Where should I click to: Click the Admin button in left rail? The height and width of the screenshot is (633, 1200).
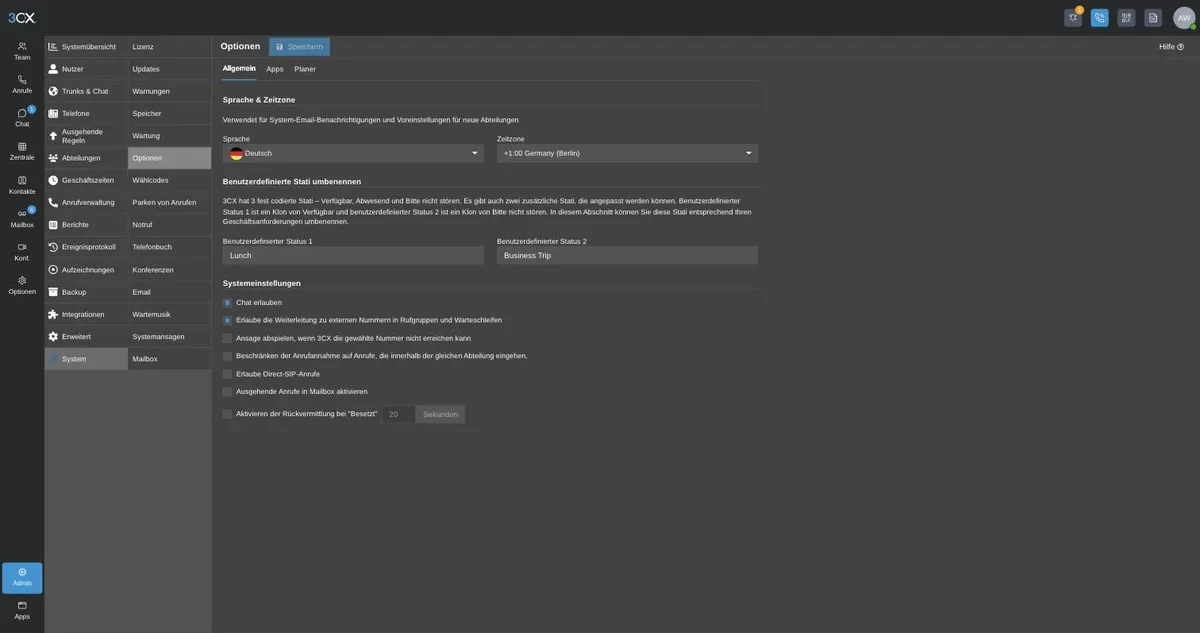(22, 577)
